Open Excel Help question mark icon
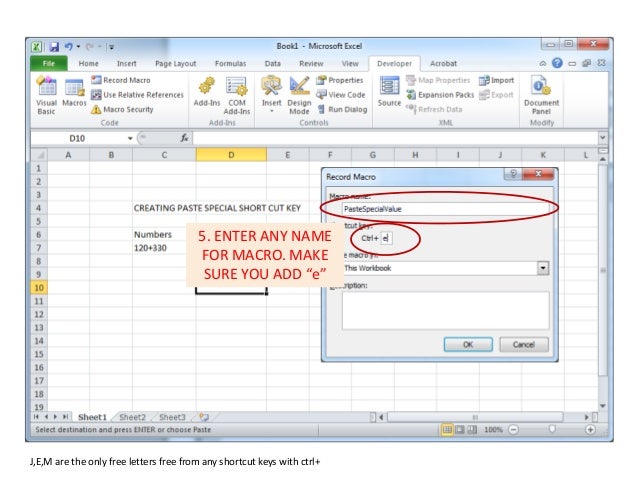This screenshot has width=638, height=479. 557,63
